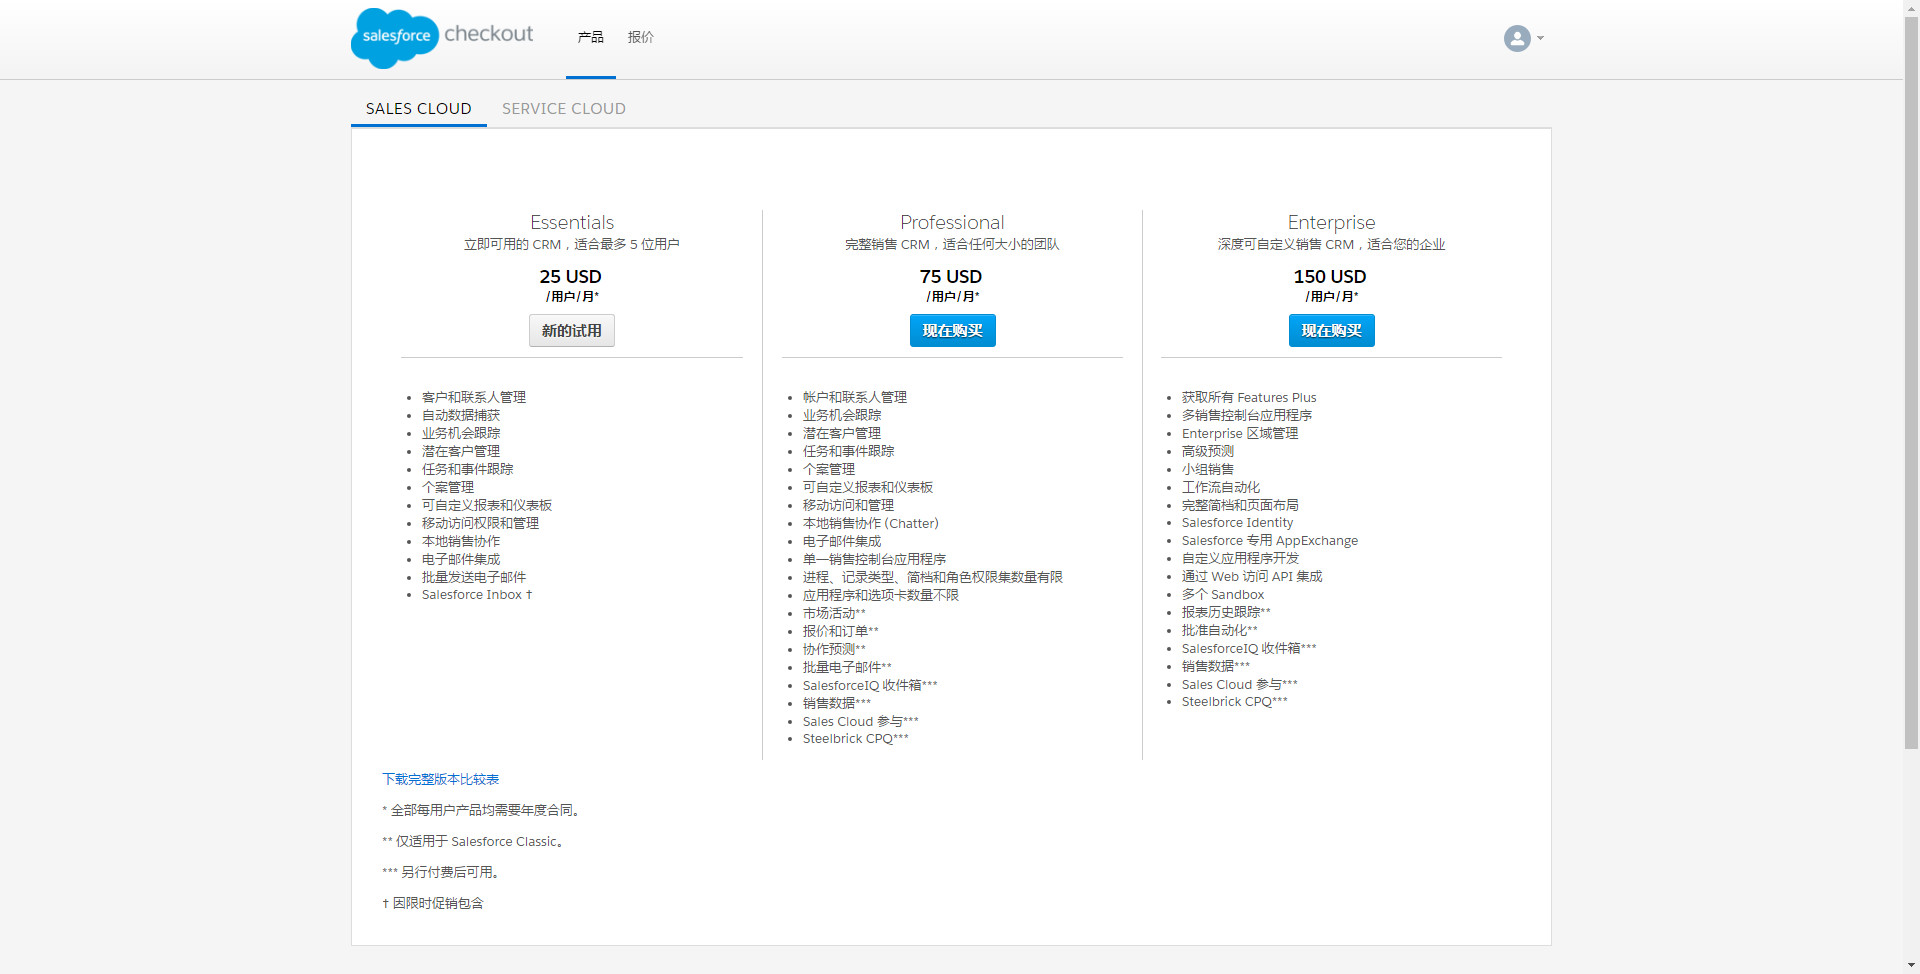
Task: Click the scrollbar up arrow
Action: [1911, 7]
